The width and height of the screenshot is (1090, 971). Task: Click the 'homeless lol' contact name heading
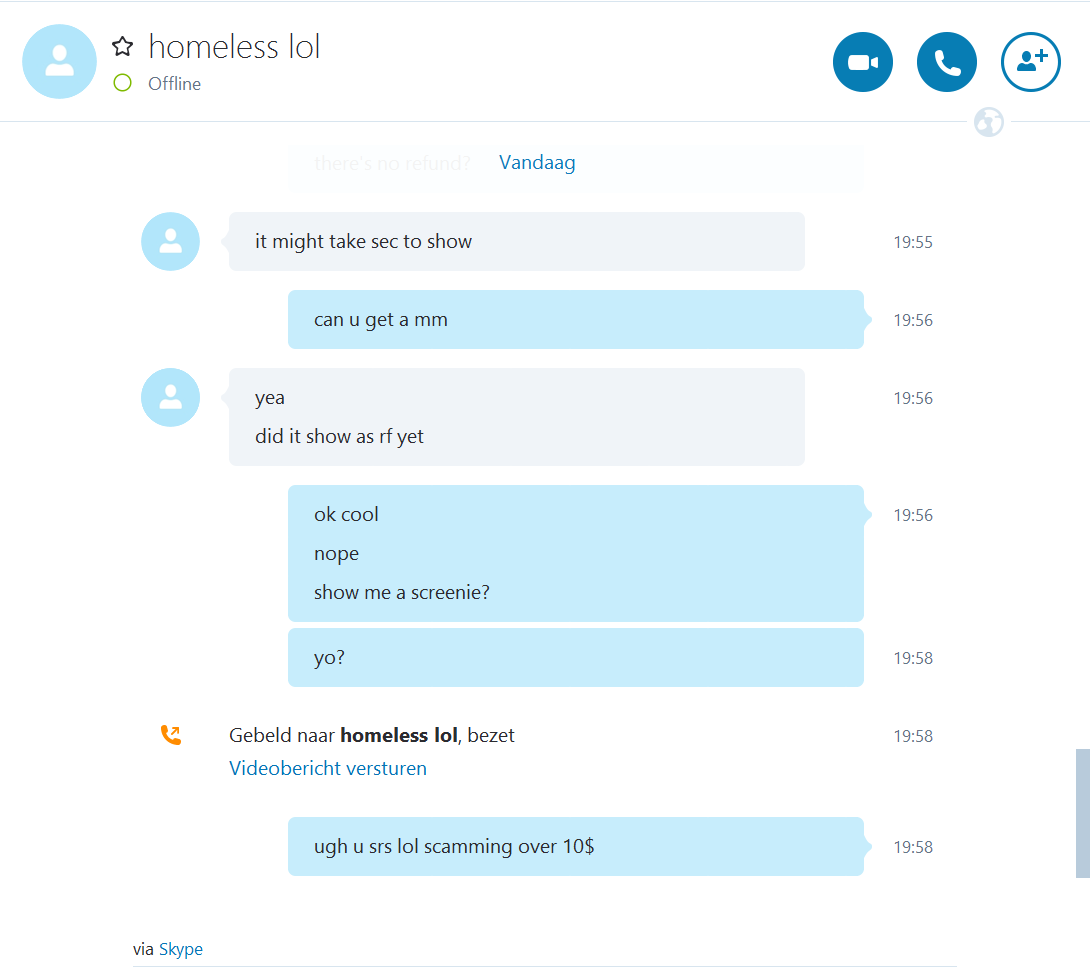[234, 47]
